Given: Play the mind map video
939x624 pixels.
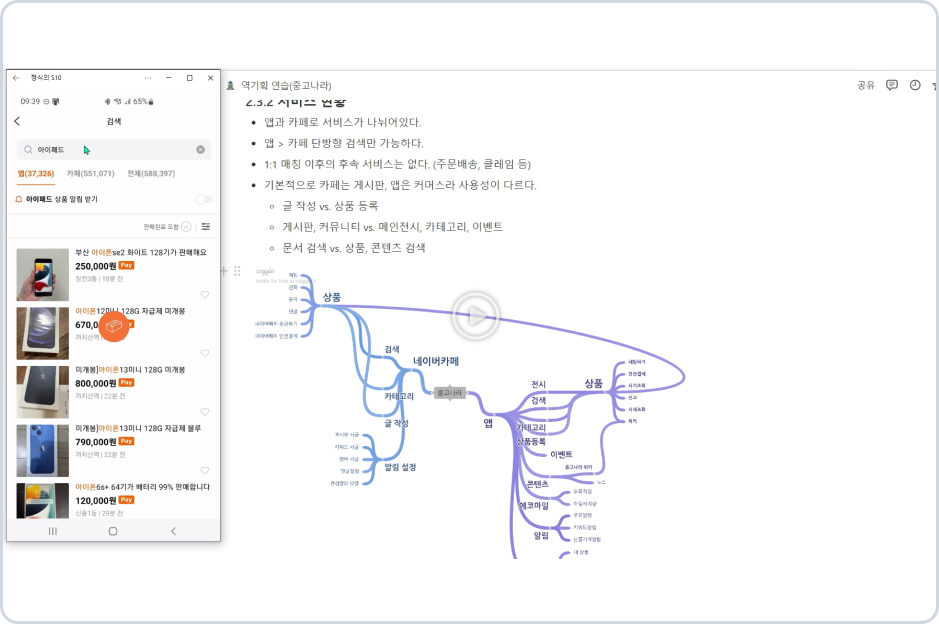Looking at the screenshot, I should (475, 315).
